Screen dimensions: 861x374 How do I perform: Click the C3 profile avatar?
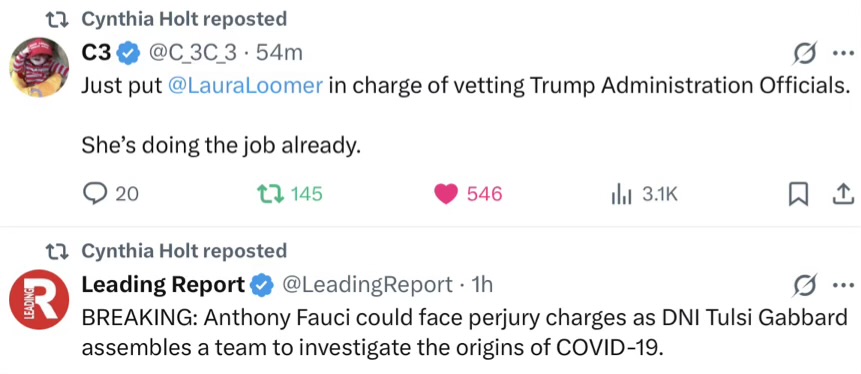[x=39, y=68]
